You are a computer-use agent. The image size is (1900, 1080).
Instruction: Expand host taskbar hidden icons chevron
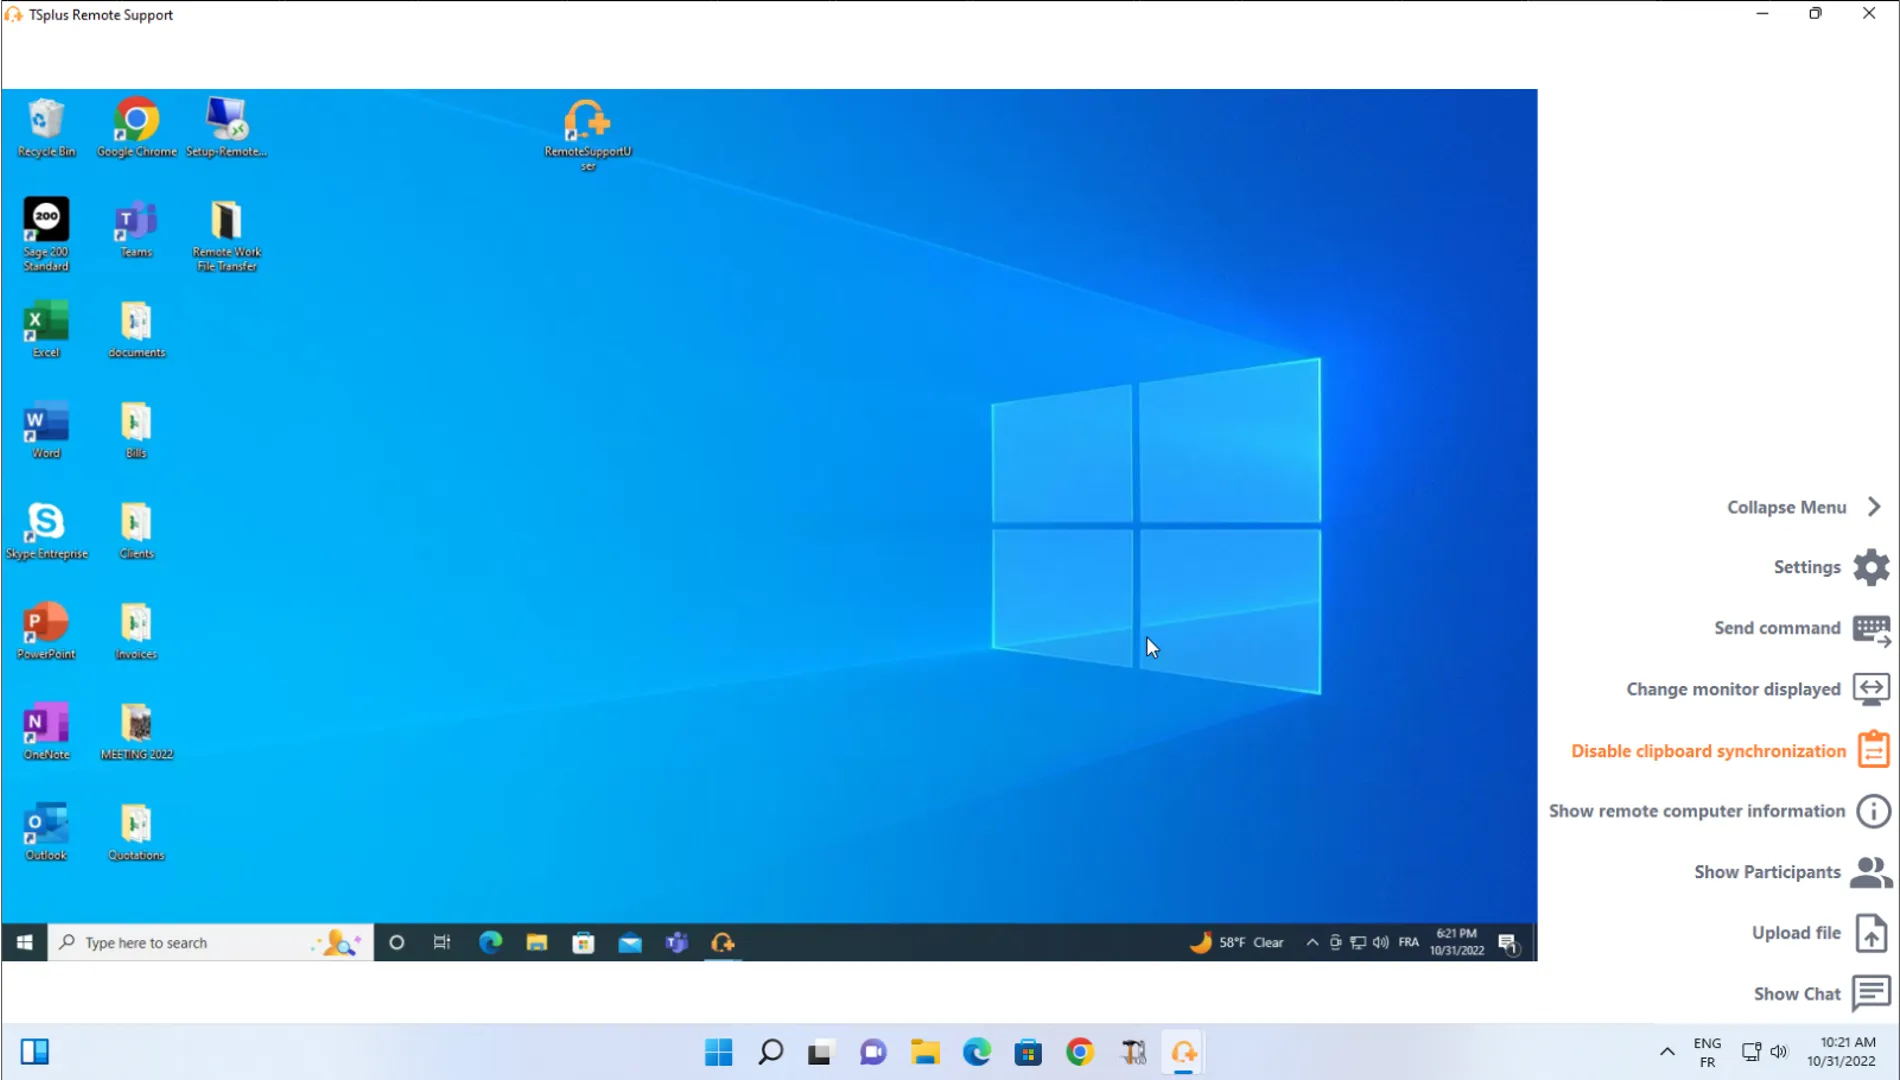point(1666,1051)
